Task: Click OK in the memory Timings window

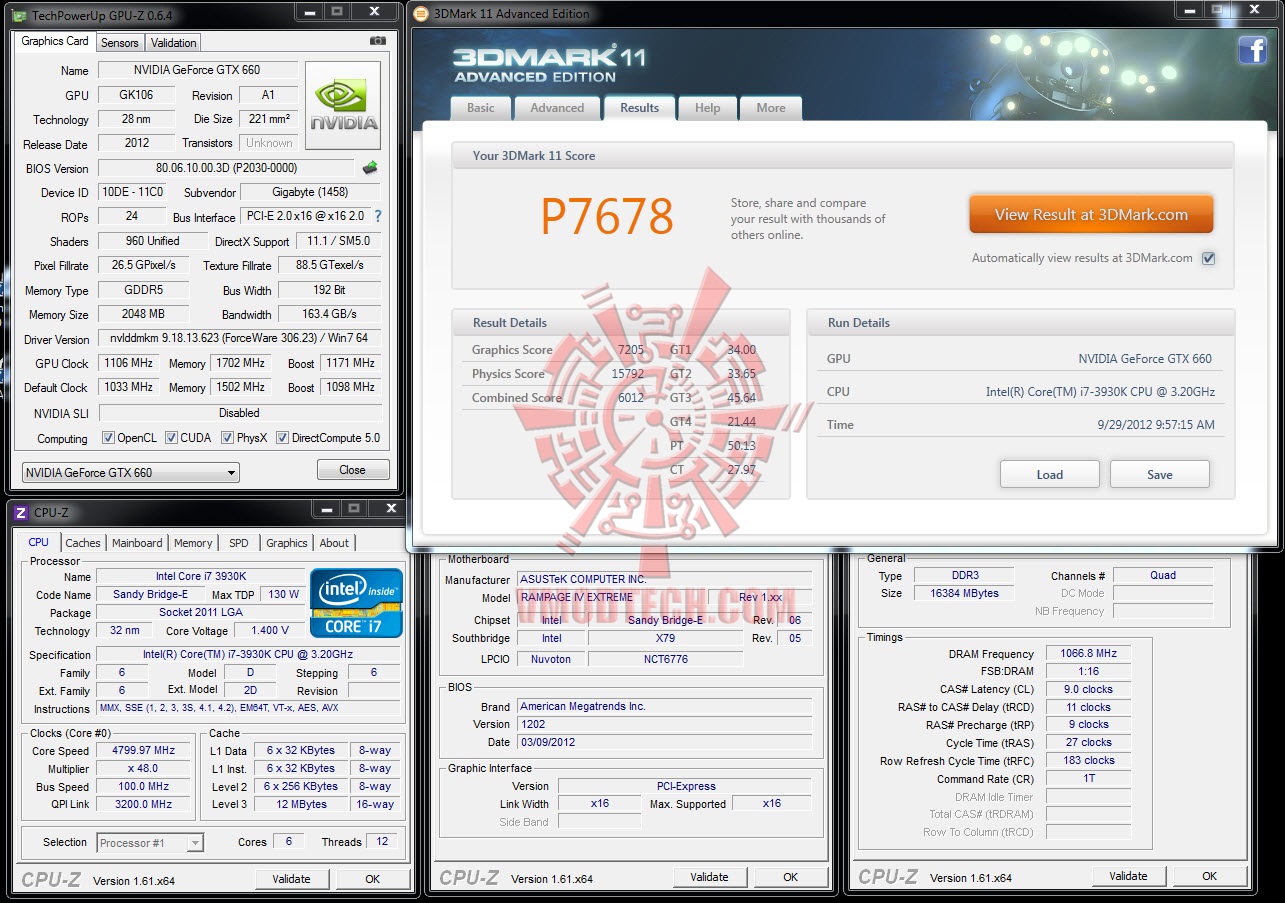Action: 1209,876
